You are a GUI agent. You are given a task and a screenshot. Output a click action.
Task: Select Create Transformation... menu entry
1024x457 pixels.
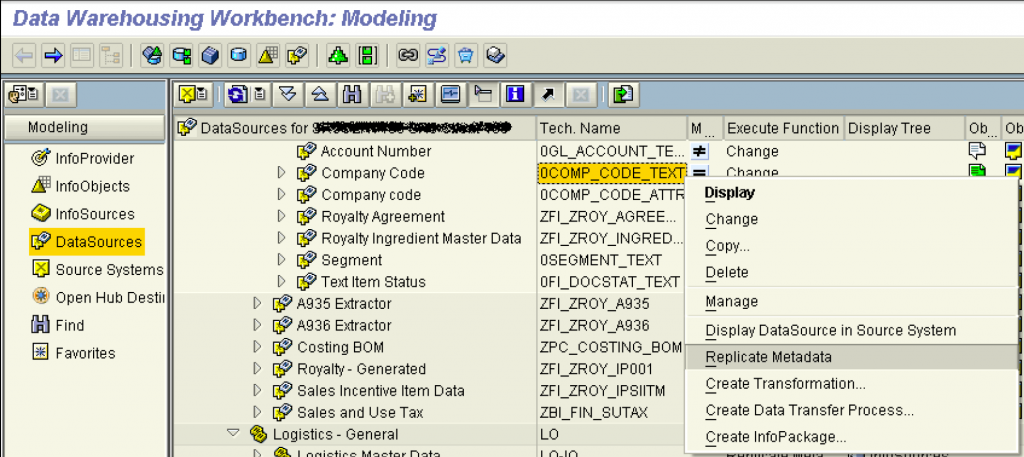(786, 384)
